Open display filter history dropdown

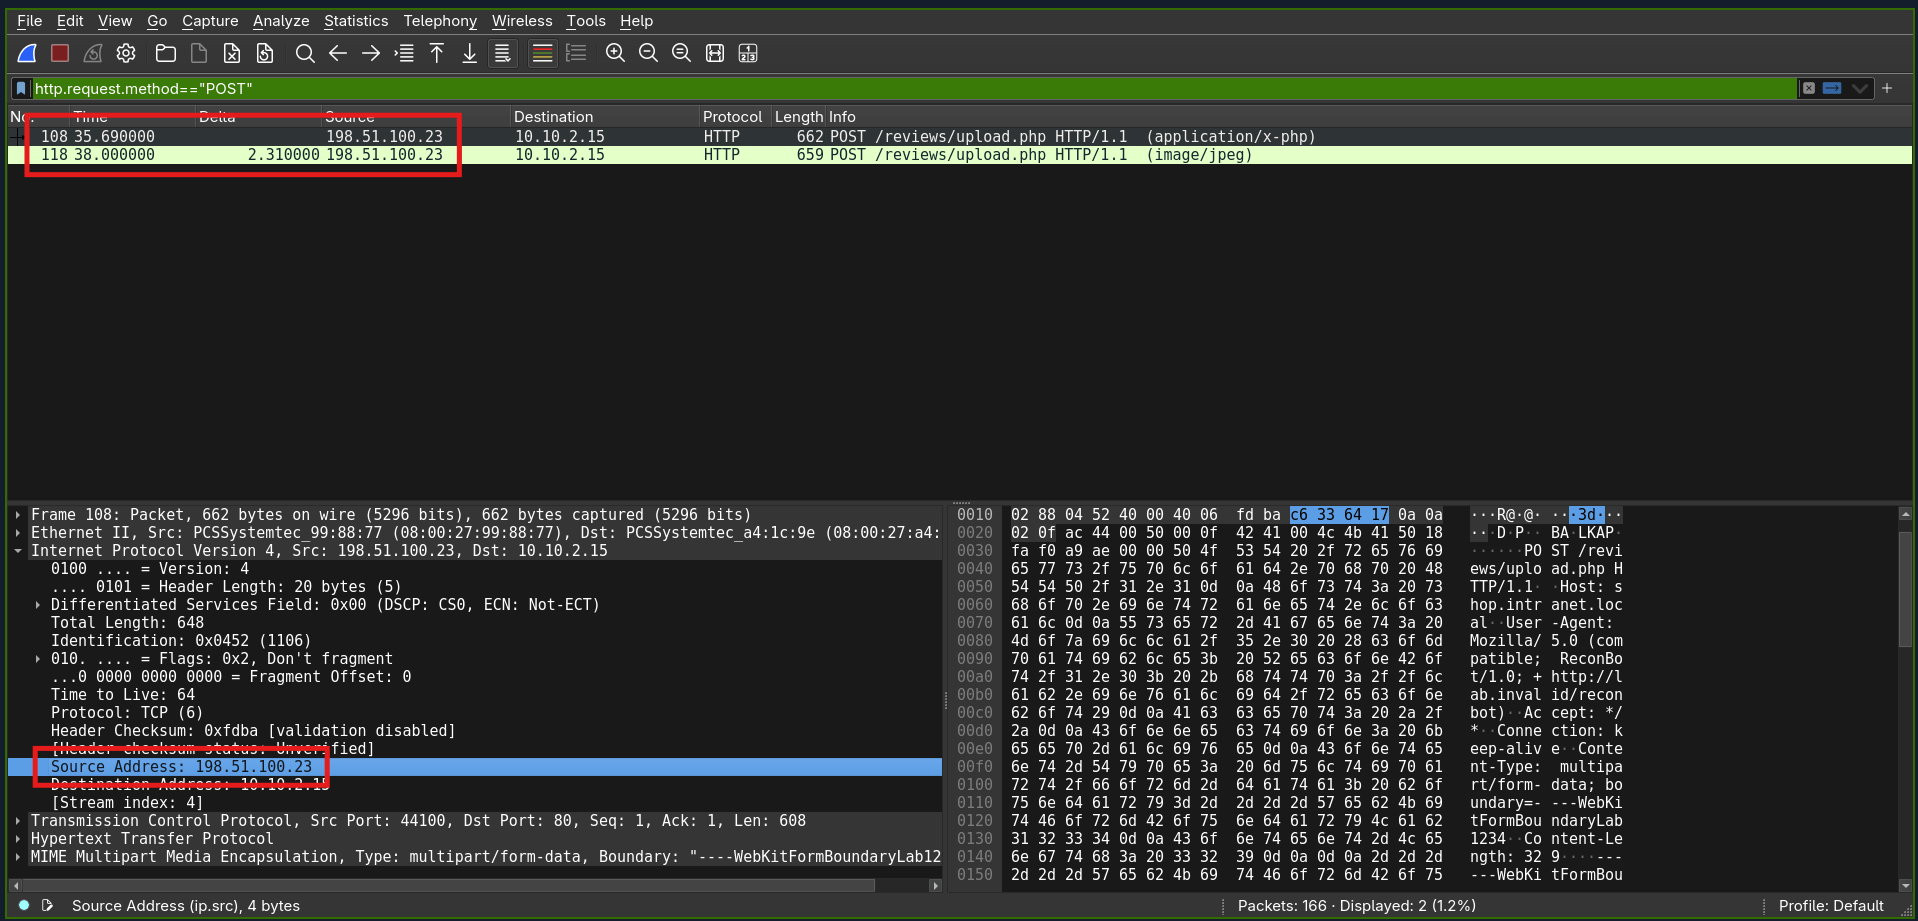(x=1859, y=88)
